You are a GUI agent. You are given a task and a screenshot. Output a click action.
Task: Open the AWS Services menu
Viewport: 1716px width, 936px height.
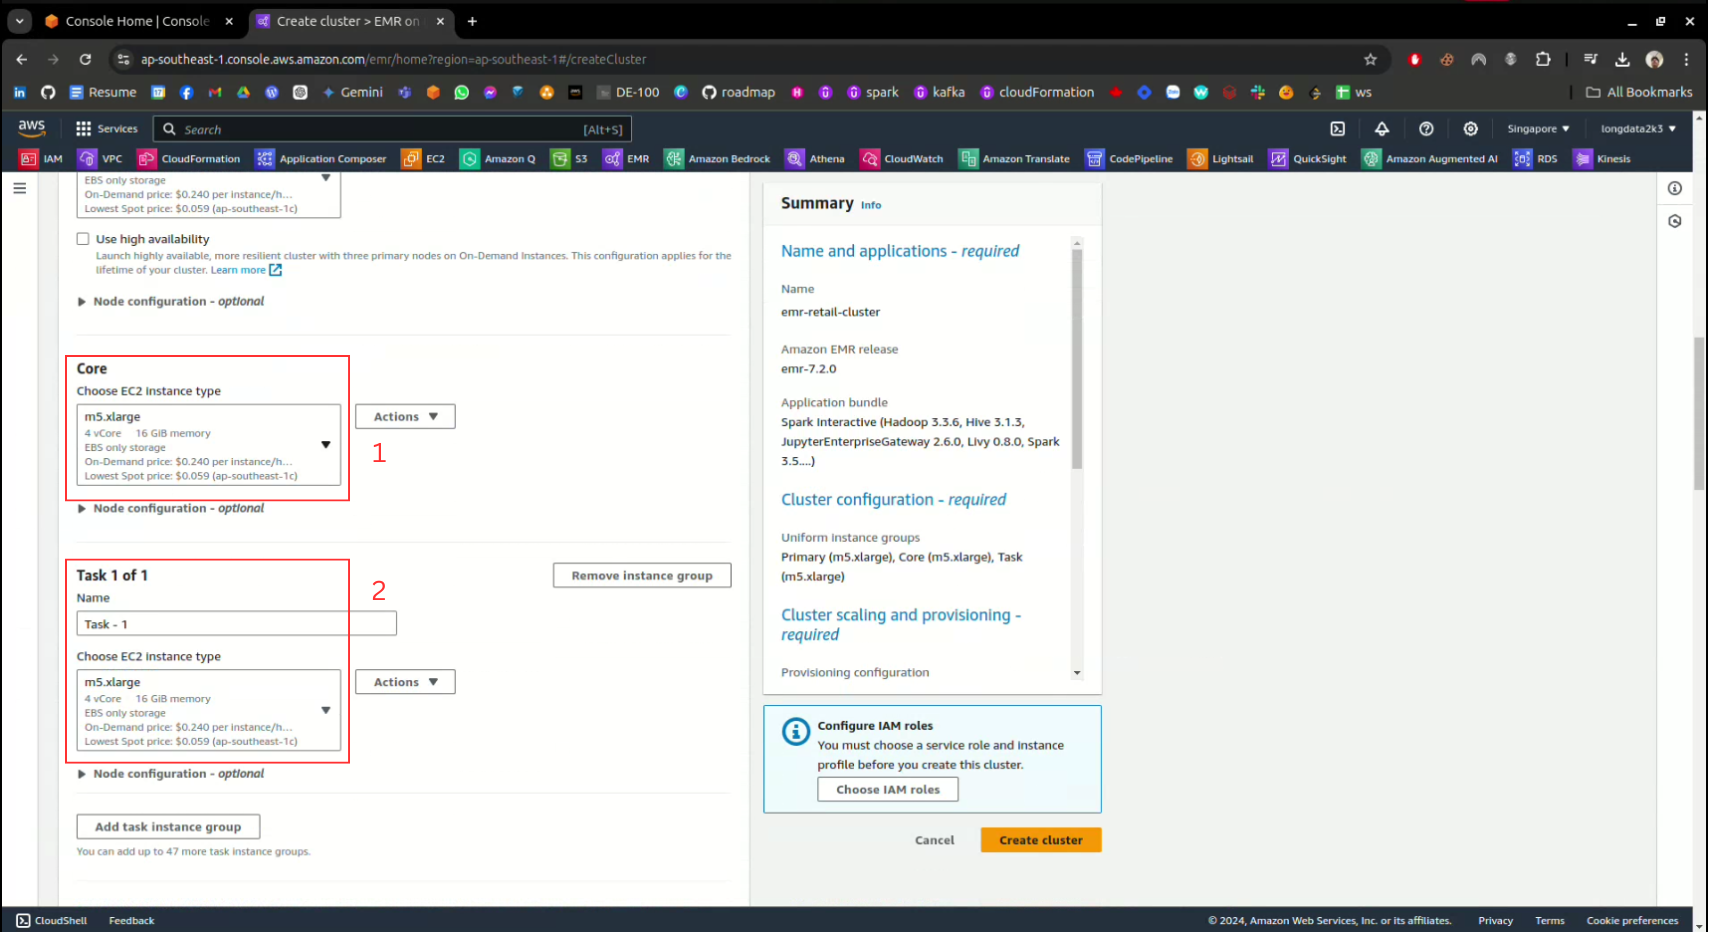tap(107, 129)
